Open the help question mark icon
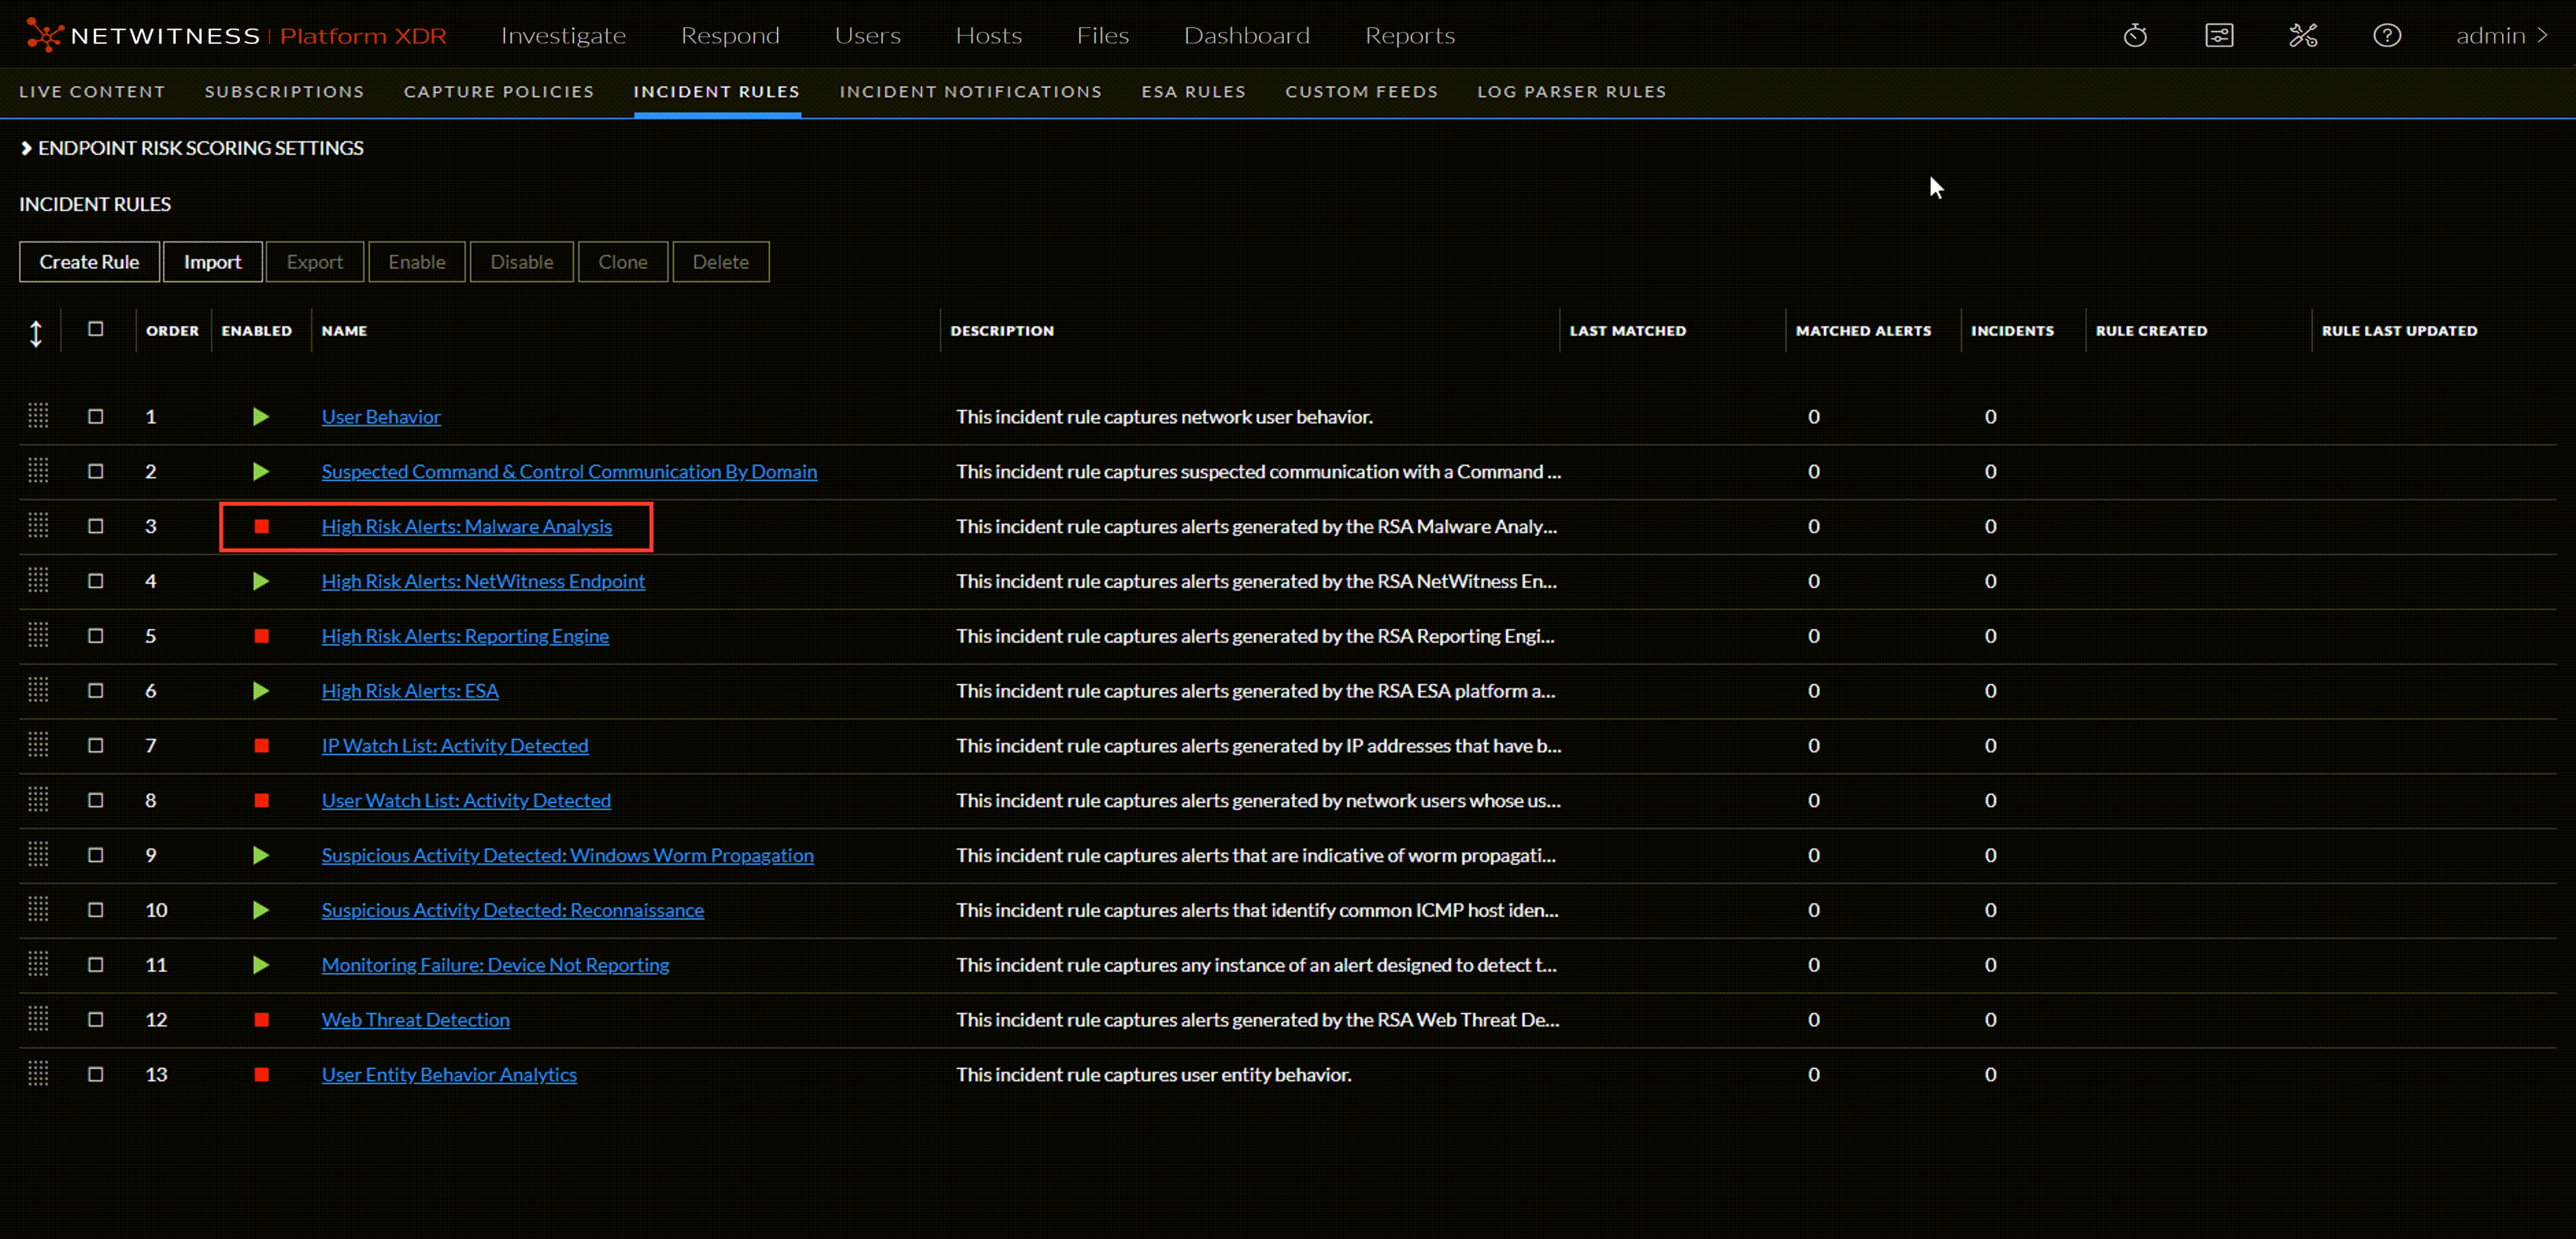The height and width of the screenshot is (1239, 2576). click(x=2387, y=35)
